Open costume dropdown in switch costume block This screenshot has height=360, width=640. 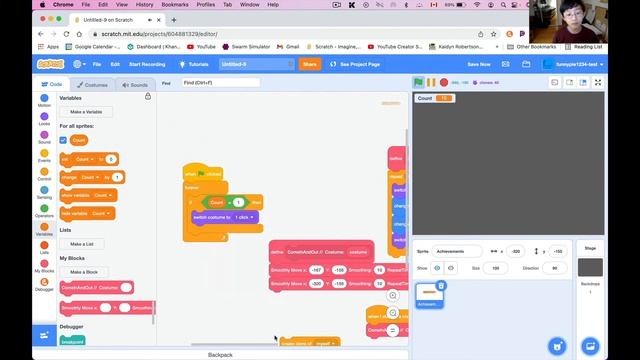[244, 217]
